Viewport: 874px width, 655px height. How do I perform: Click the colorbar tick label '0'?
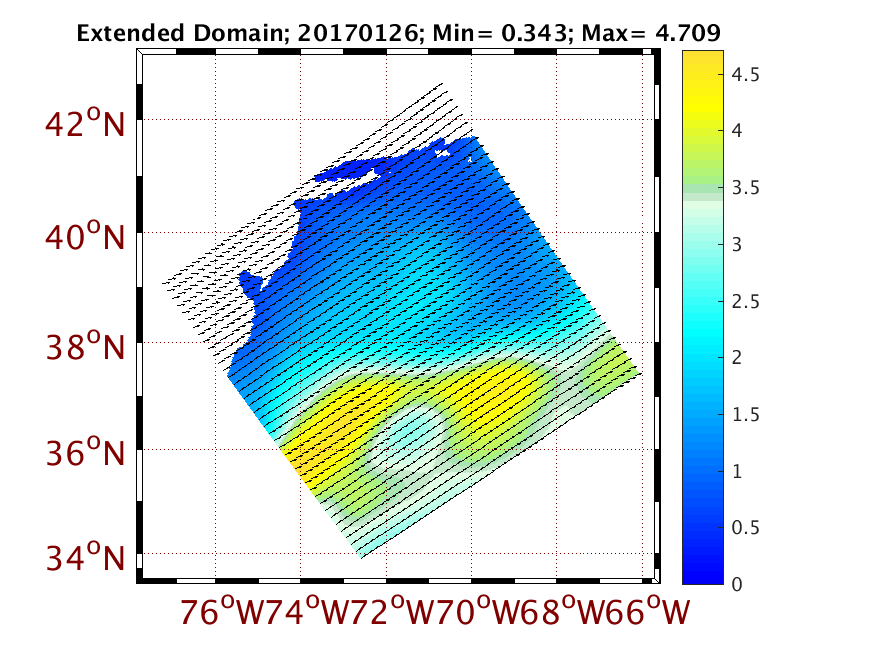coord(737,584)
